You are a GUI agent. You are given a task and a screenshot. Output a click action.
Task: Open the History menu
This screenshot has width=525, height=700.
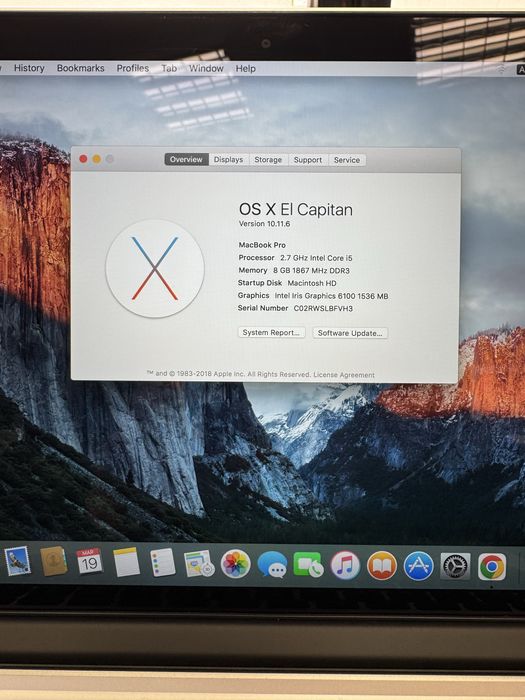pos(29,68)
